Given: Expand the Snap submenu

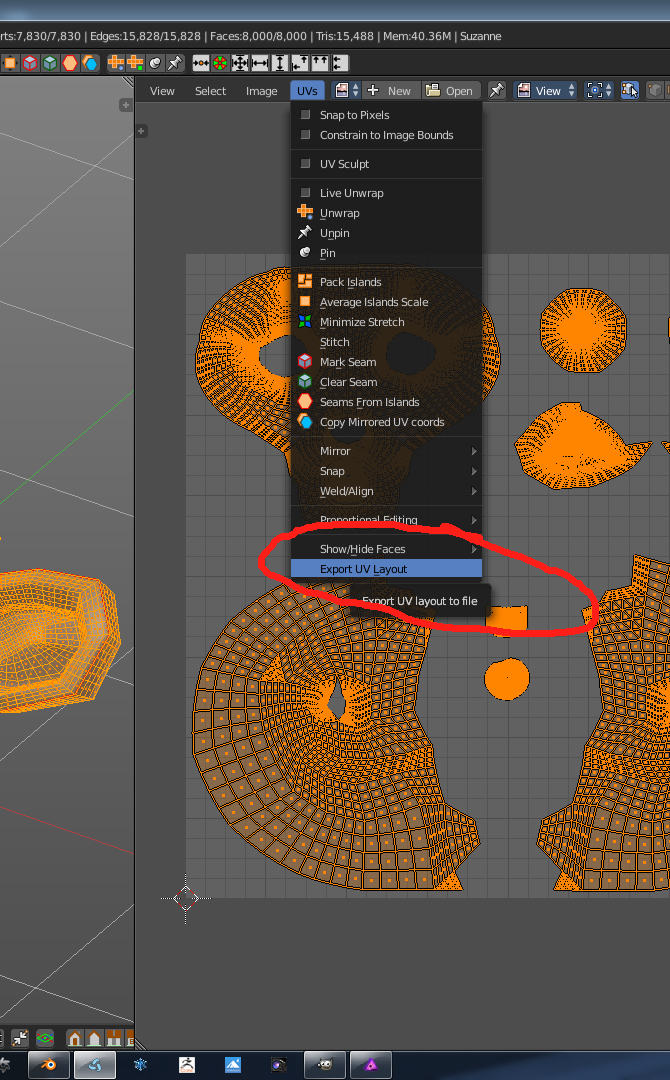Looking at the screenshot, I should (386, 471).
